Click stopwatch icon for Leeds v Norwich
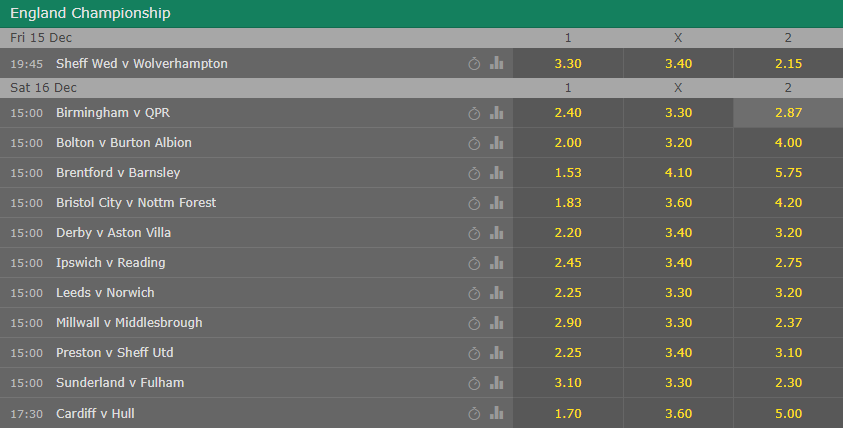Image resolution: width=843 pixels, height=428 pixels. [x=474, y=293]
